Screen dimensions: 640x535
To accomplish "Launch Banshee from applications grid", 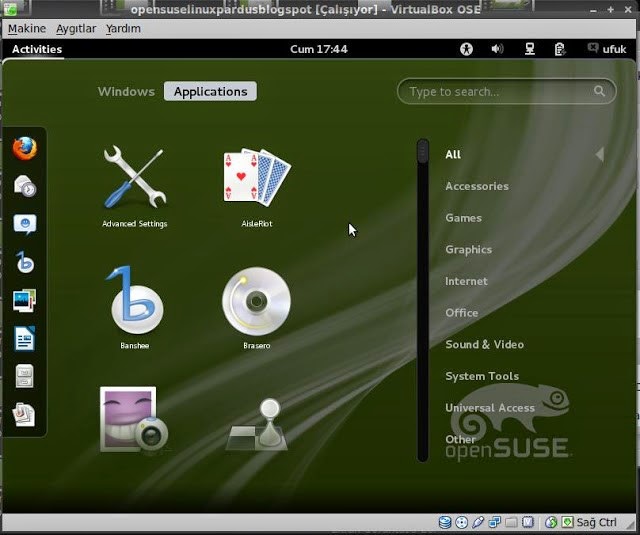I will [x=134, y=307].
